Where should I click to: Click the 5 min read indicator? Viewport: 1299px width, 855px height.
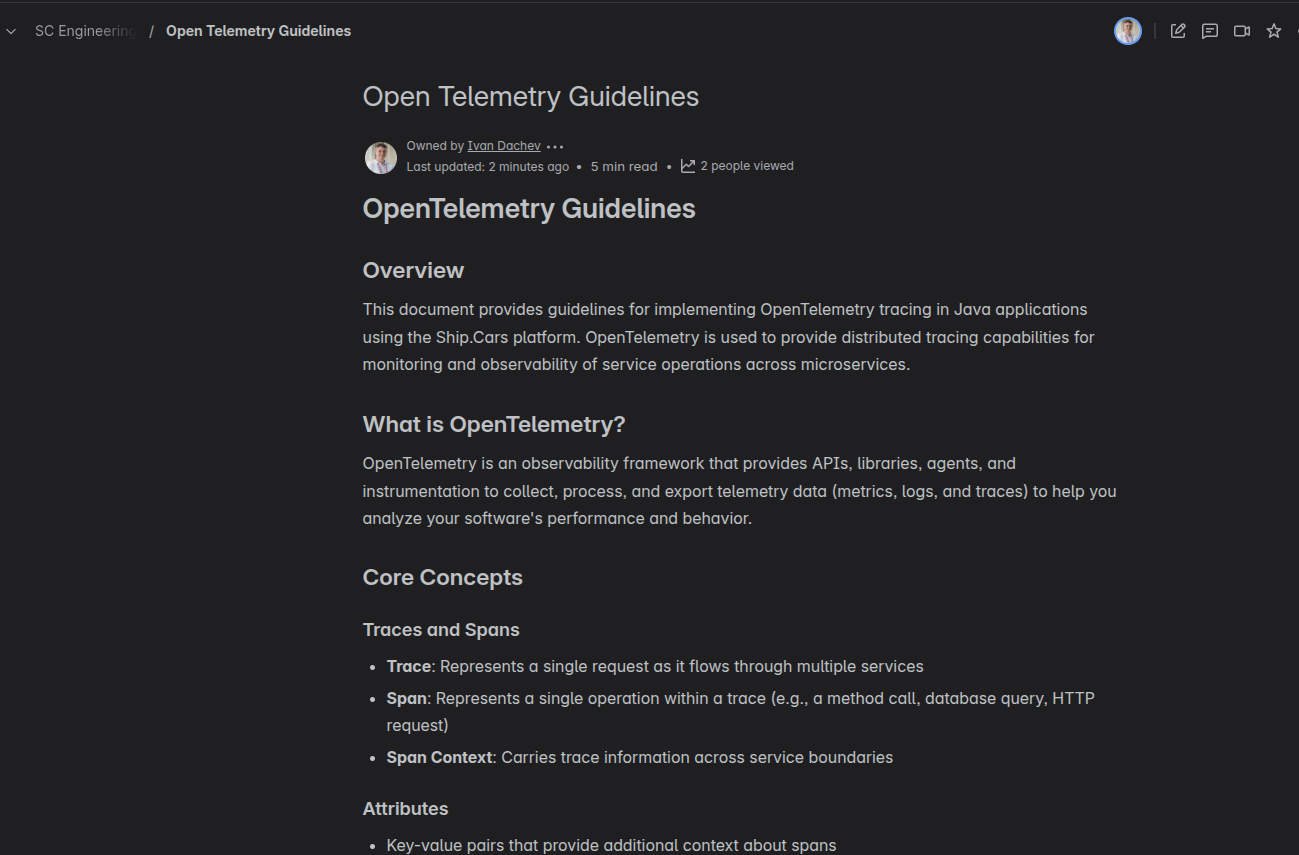tap(623, 165)
